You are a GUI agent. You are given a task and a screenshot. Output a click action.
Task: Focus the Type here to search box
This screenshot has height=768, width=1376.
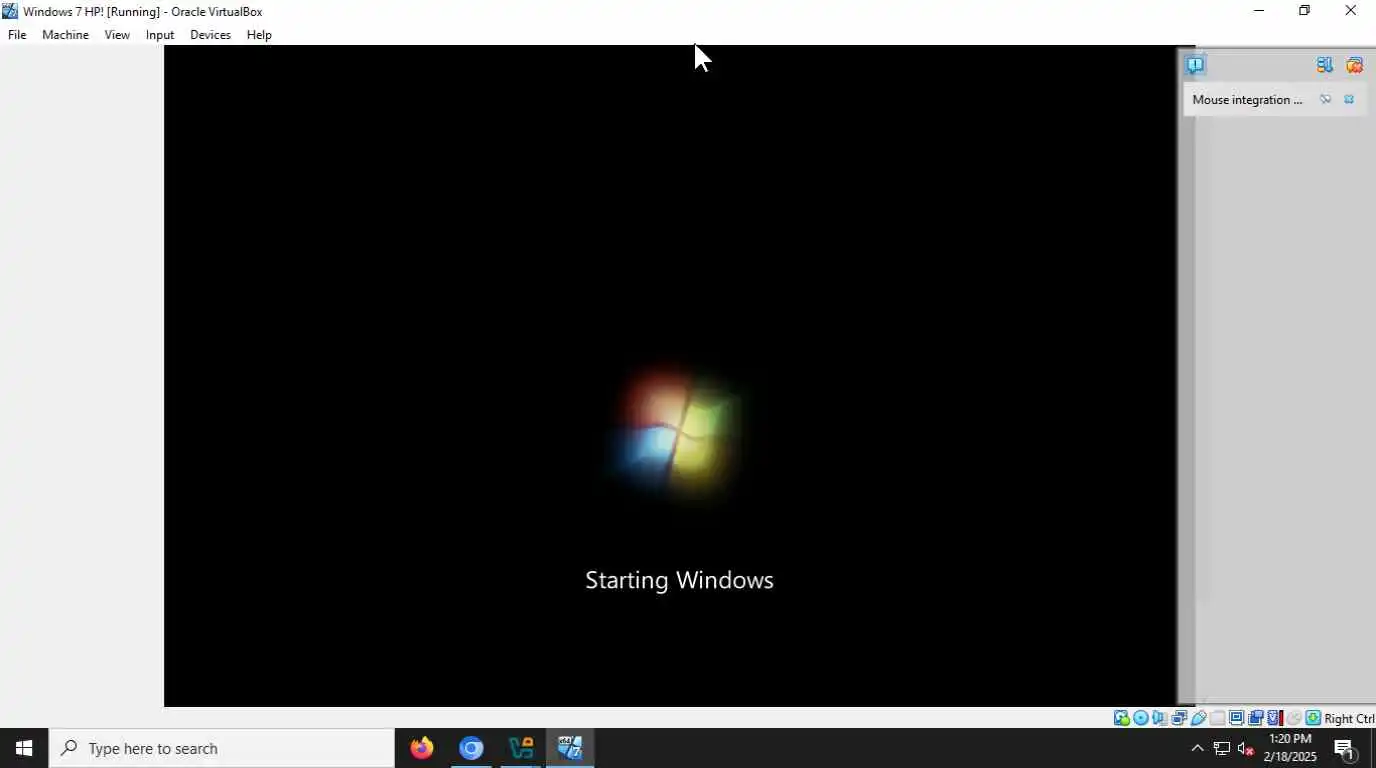click(x=221, y=748)
